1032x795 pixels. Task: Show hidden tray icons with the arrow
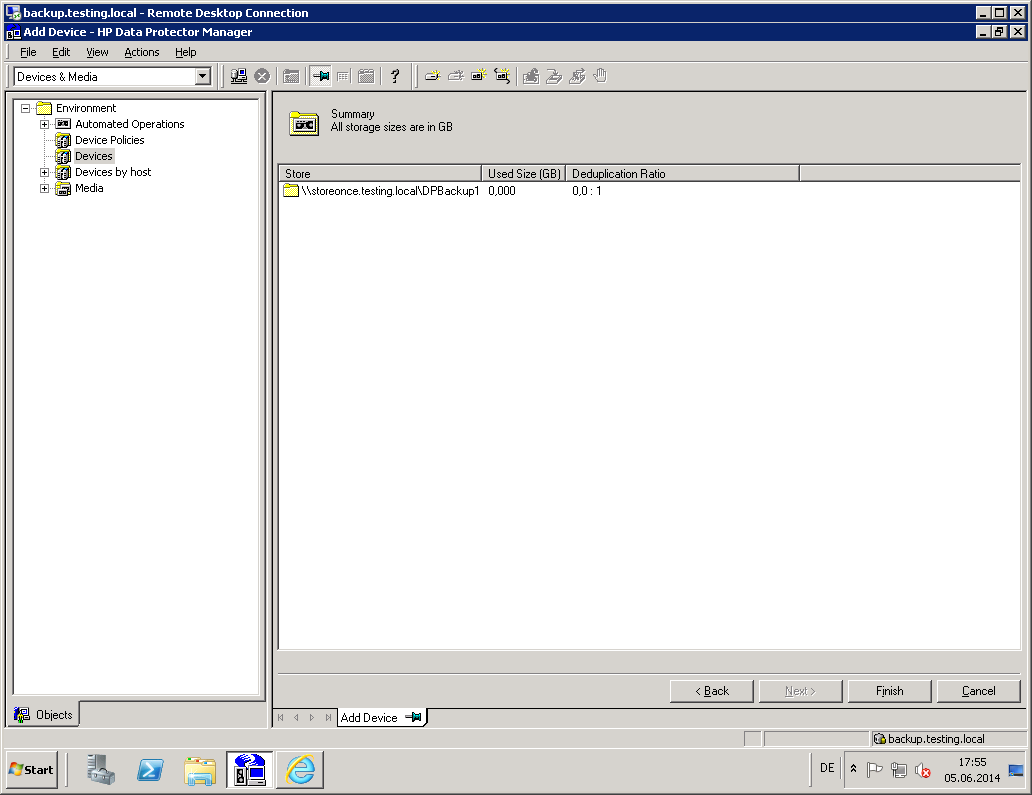[x=853, y=769]
